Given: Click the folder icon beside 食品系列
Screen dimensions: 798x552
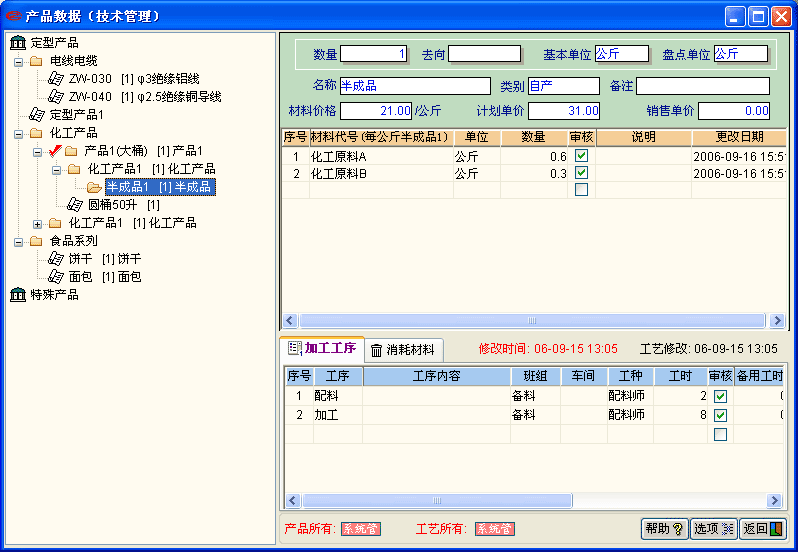Looking at the screenshot, I should (36, 241).
